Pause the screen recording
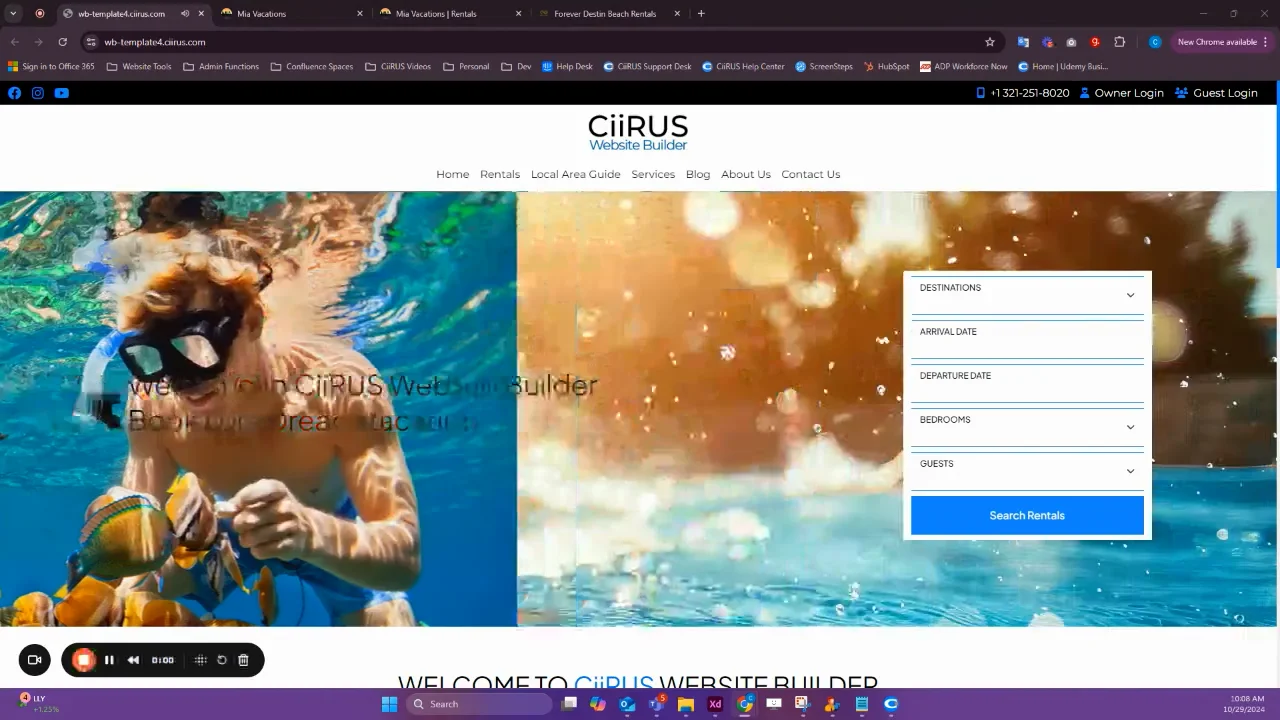The width and height of the screenshot is (1280, 720). [x=109, y=660]
